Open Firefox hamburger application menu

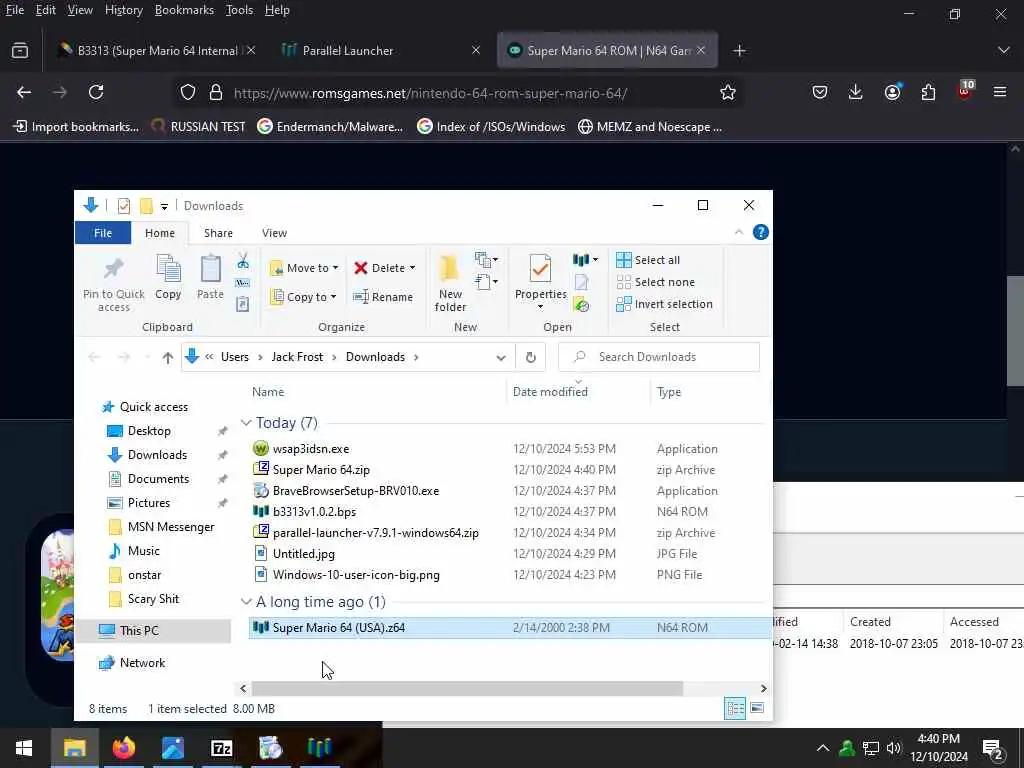point(1000,92)
